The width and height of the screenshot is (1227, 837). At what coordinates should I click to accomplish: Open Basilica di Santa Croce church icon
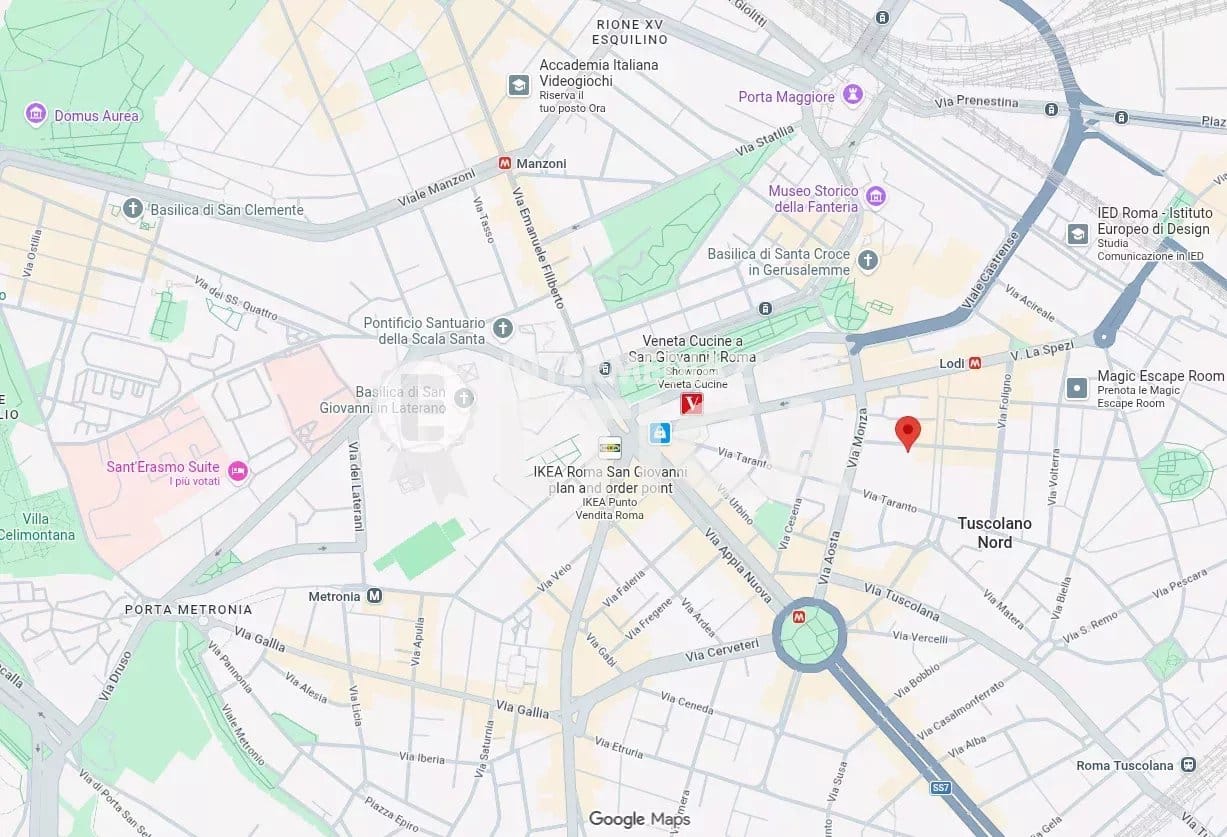(x=868, y=261)
